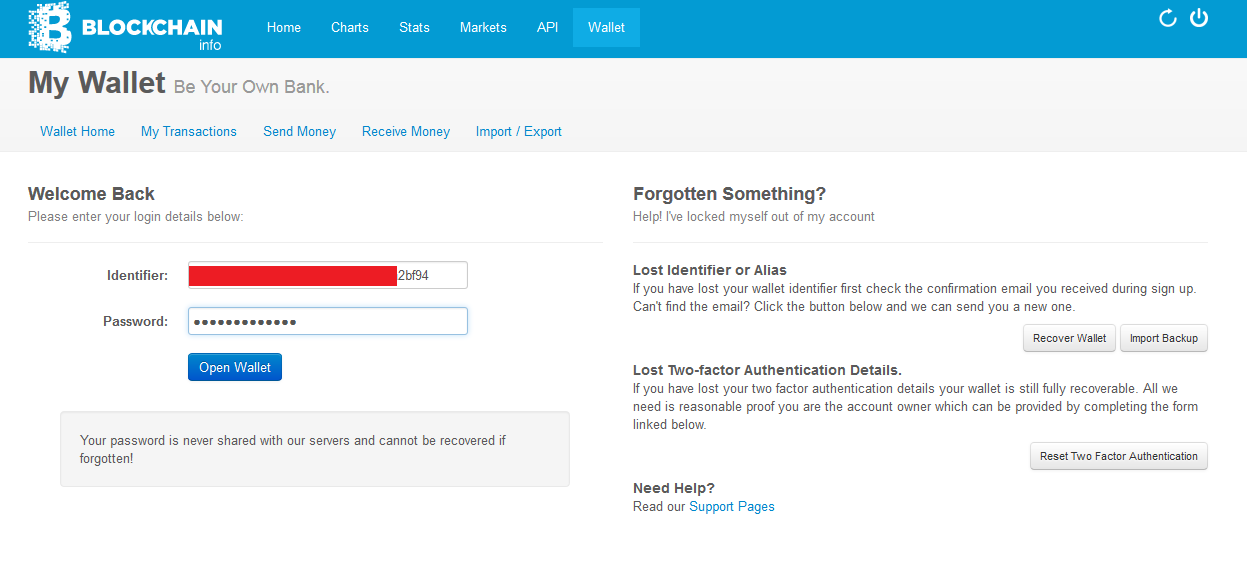Screen dimensions: 1247x574
Task: Click into the Password field
Action: click(328, 321)
